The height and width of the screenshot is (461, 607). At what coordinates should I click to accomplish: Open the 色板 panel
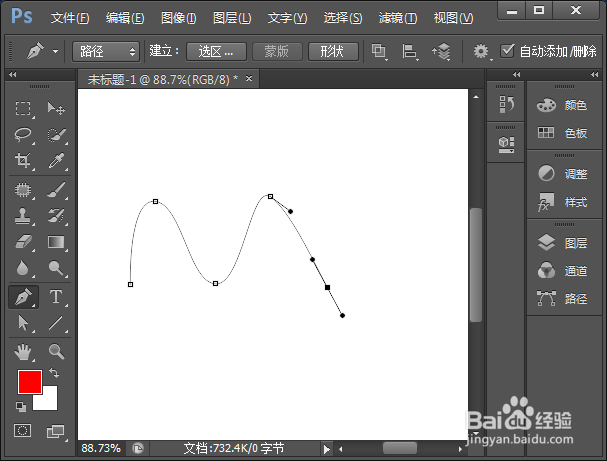tap(563, 133)
